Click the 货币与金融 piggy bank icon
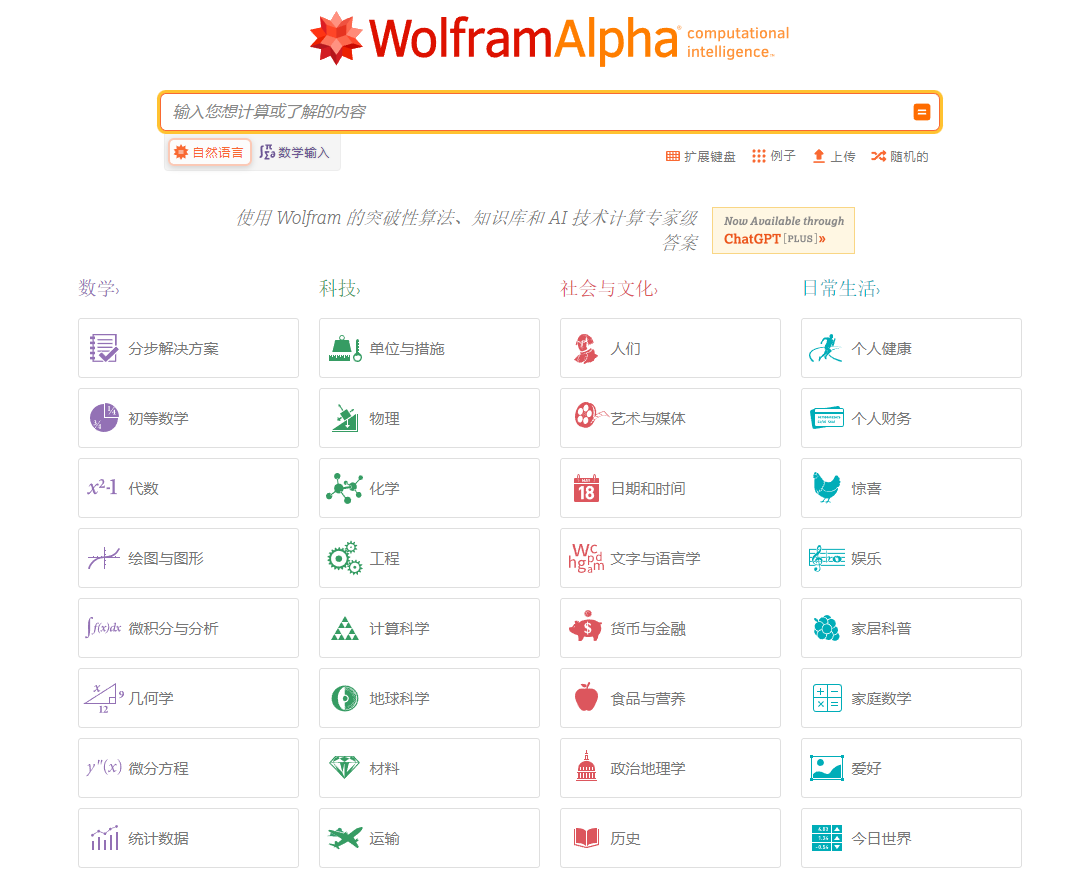The height and width of the screenshot is (875, 1087). [586, 626]
